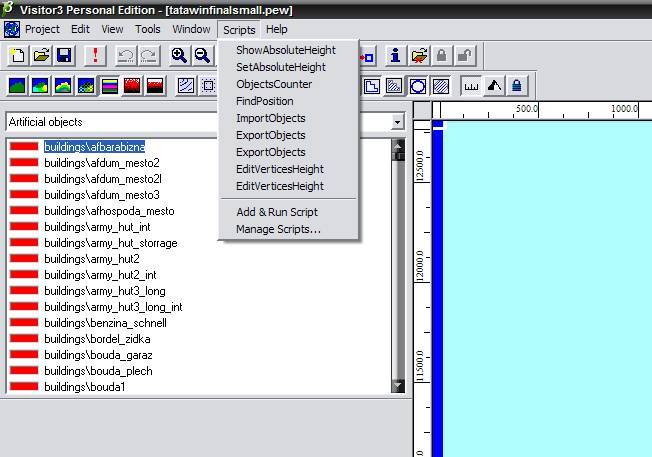Image resolution: width=652 pixels, height=457 pixels.
Task: Run the SetAbsoluteHeight script
Action: pyautogui.click(x=281, y=67)
